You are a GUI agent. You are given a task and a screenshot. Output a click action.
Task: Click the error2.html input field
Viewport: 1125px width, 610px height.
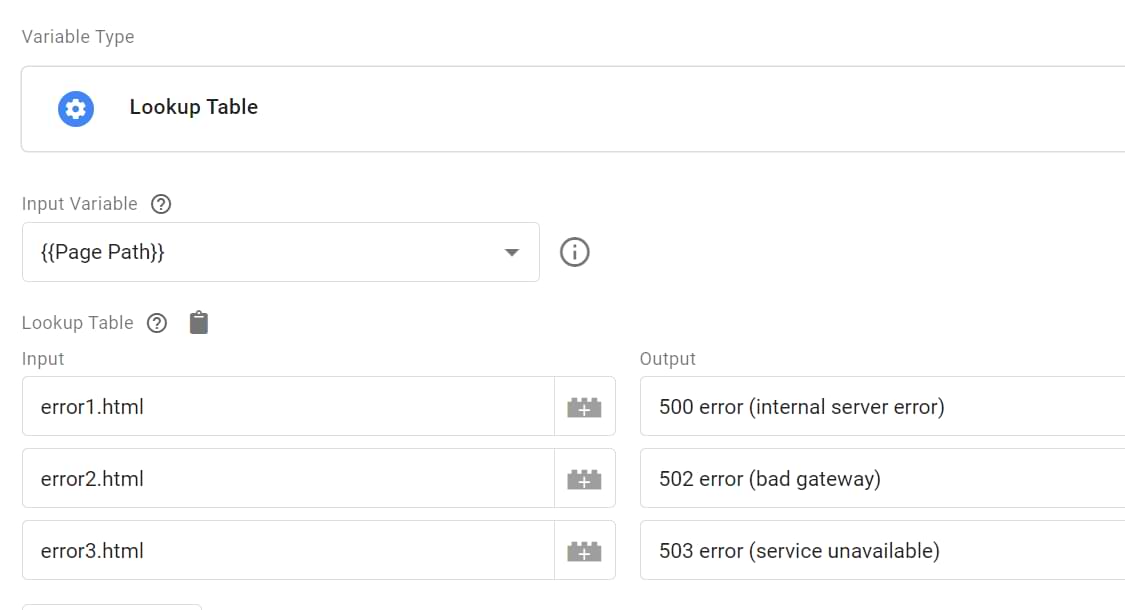click(x=288, y=479)
